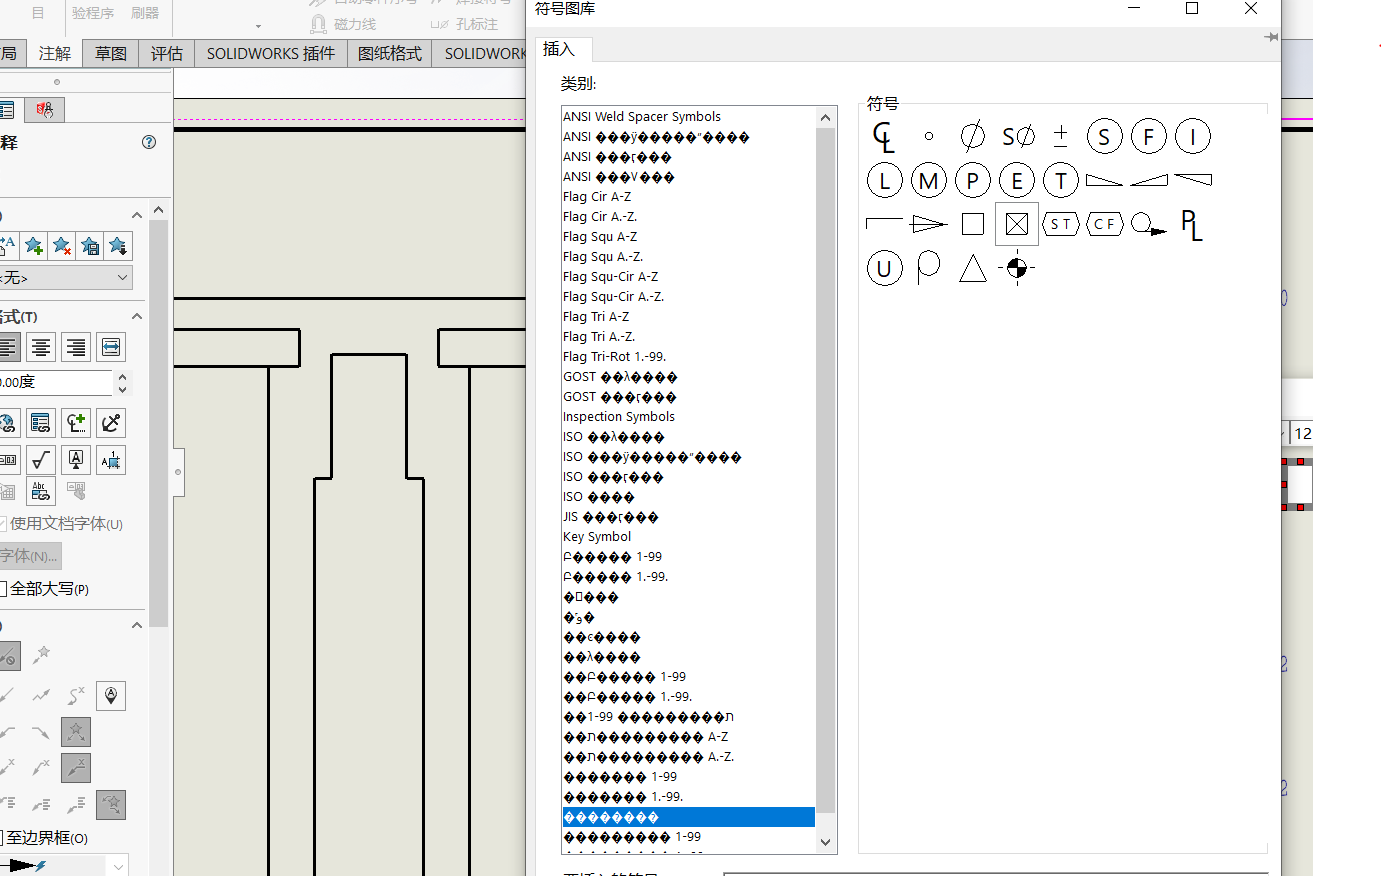The width and height of the screenshot is (1381, 876).
Task: Insert the CF continuous feature symbol
Action: [1105, 224]
